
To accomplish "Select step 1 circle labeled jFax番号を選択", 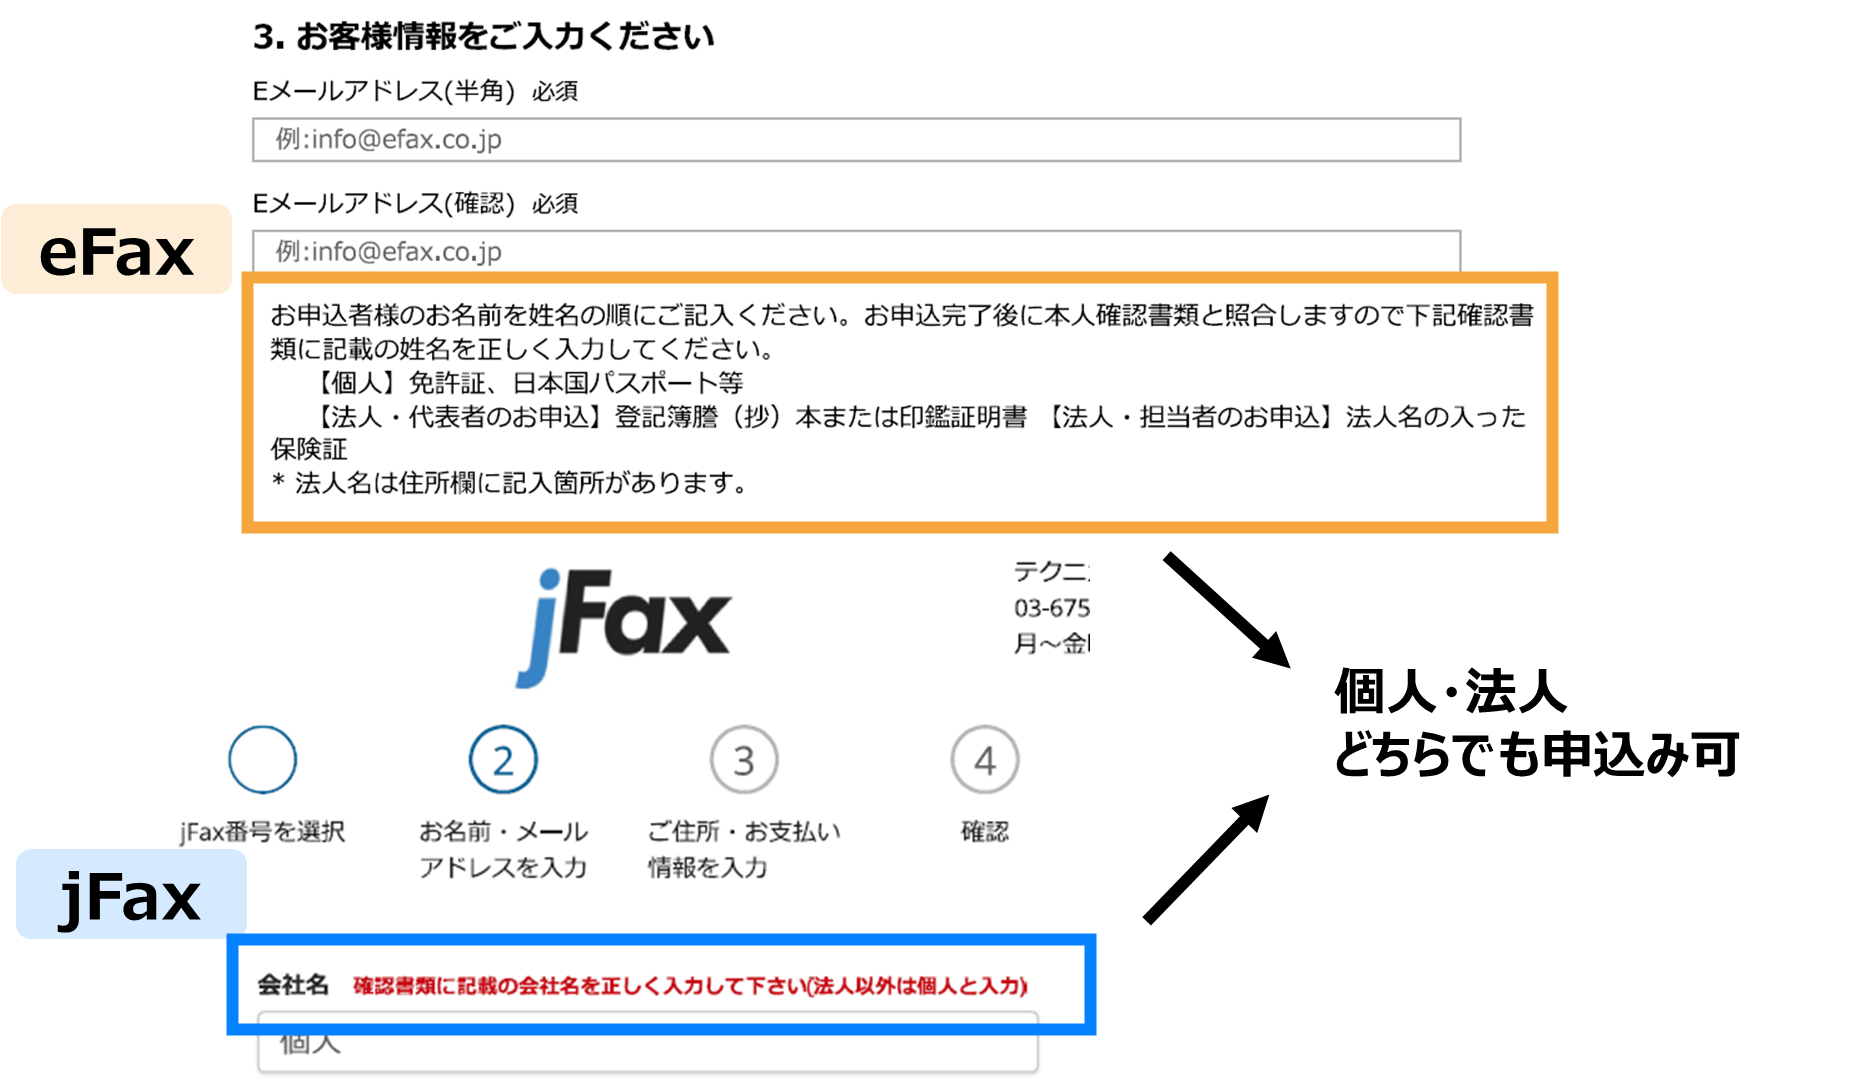I will coord(263,760).
